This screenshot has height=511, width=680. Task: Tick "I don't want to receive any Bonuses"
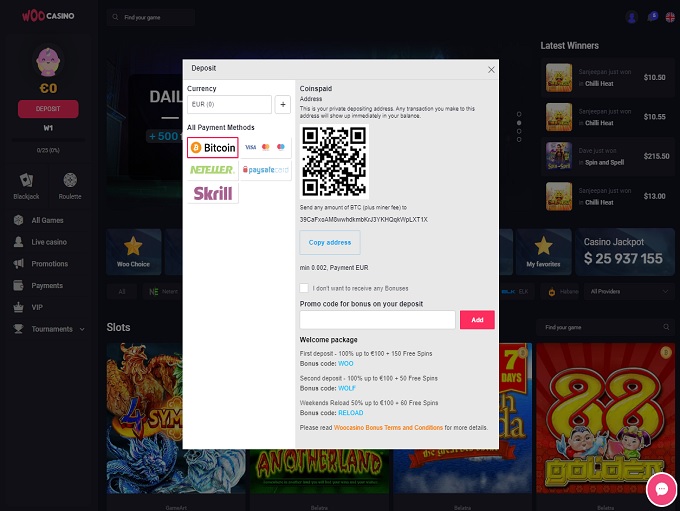click(x=304, y=288)
